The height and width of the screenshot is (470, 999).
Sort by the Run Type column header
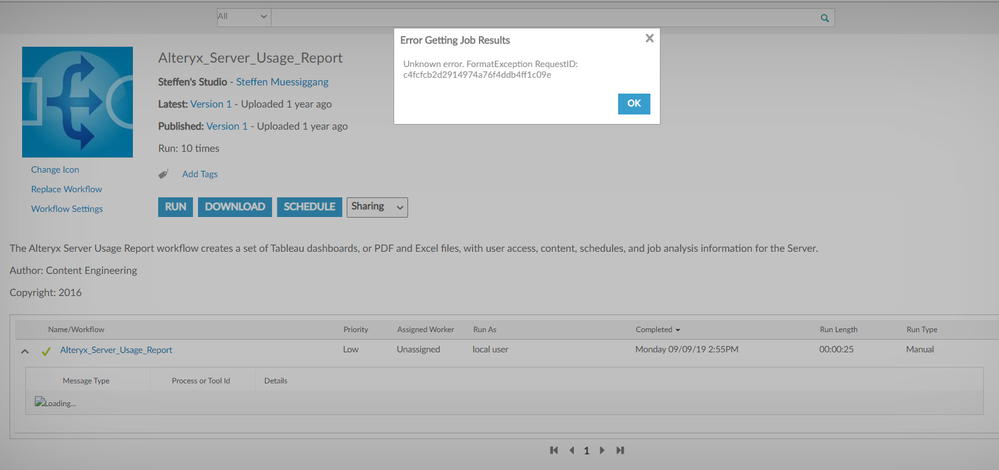pyautogui.click(x=922, y=330)
